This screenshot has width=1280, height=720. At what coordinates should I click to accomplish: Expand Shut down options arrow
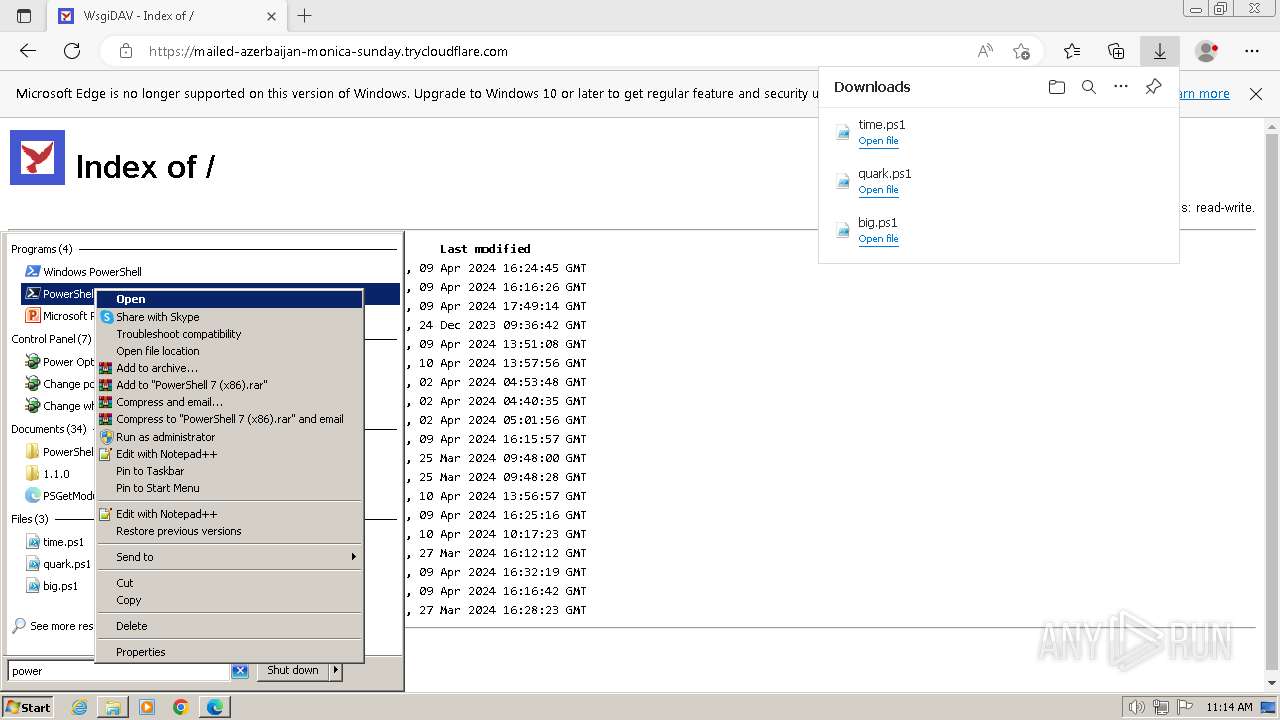coord(336,671)
